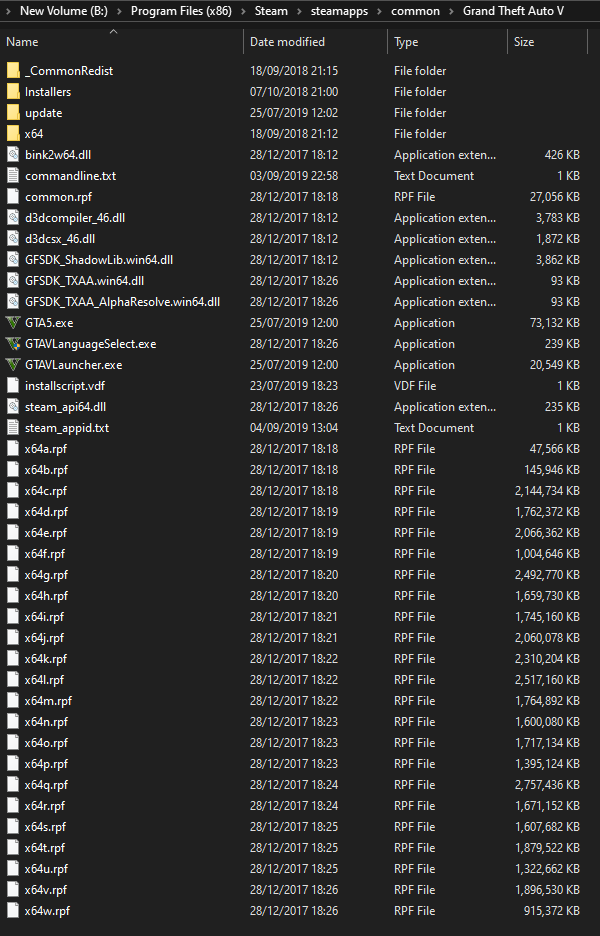Select file name x64h.rpf
This screenshot has width=600, height=936.
pyautogui.click(x=46, y=596)
